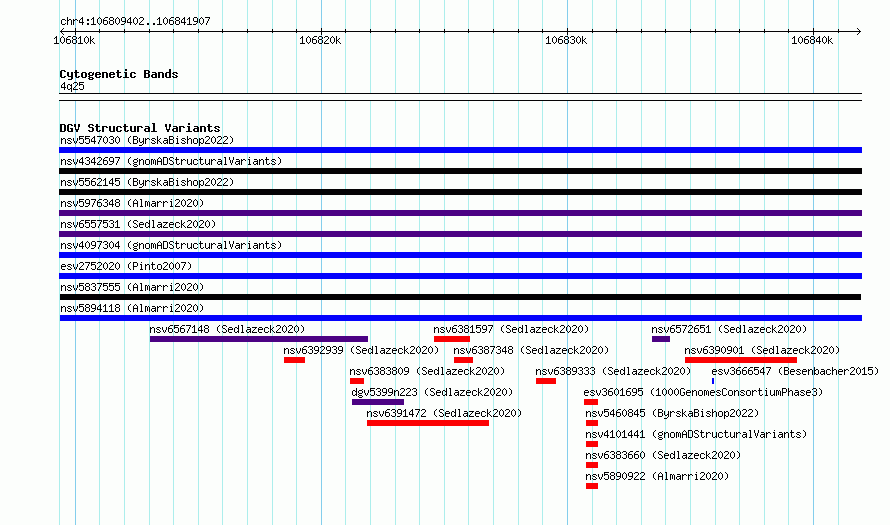Select the purple bar beneath nsv6557531
890x525 pixels.
coord(461,234)
